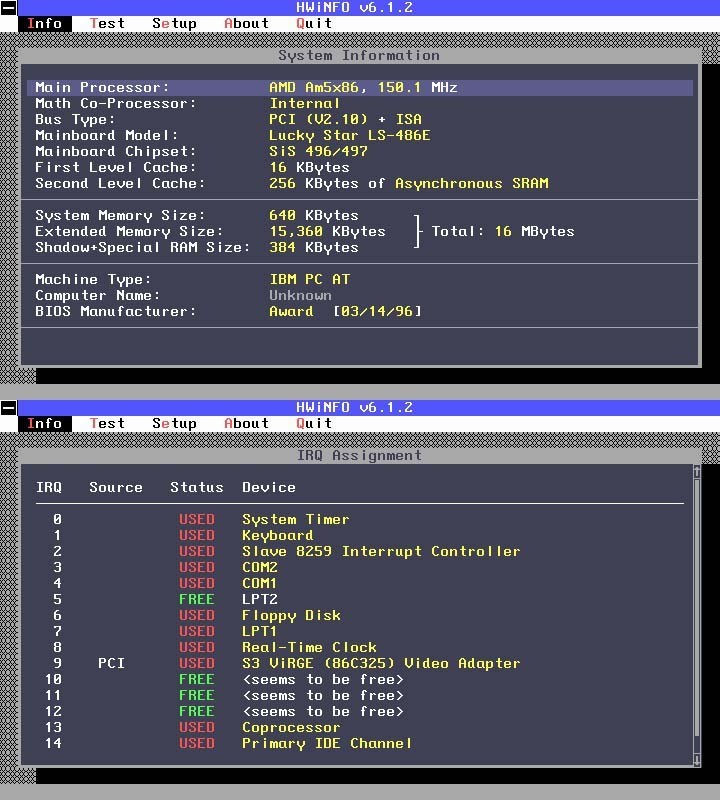Click FREE status of IRQ 10
Screen dimensions: 720x800
point(197,680)
